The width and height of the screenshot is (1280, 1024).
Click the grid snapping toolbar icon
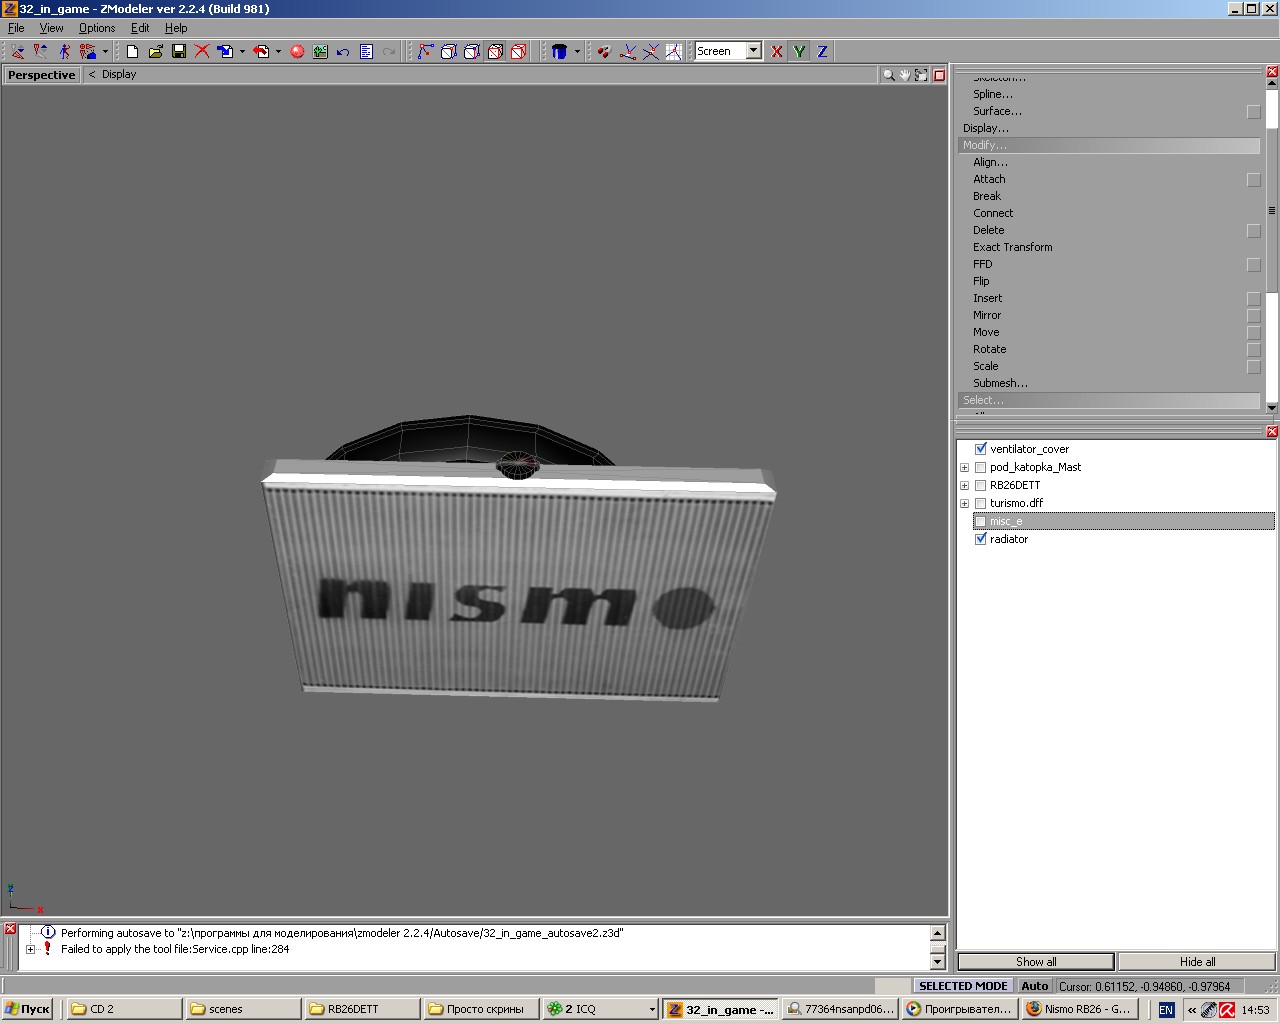pos(674,51)
